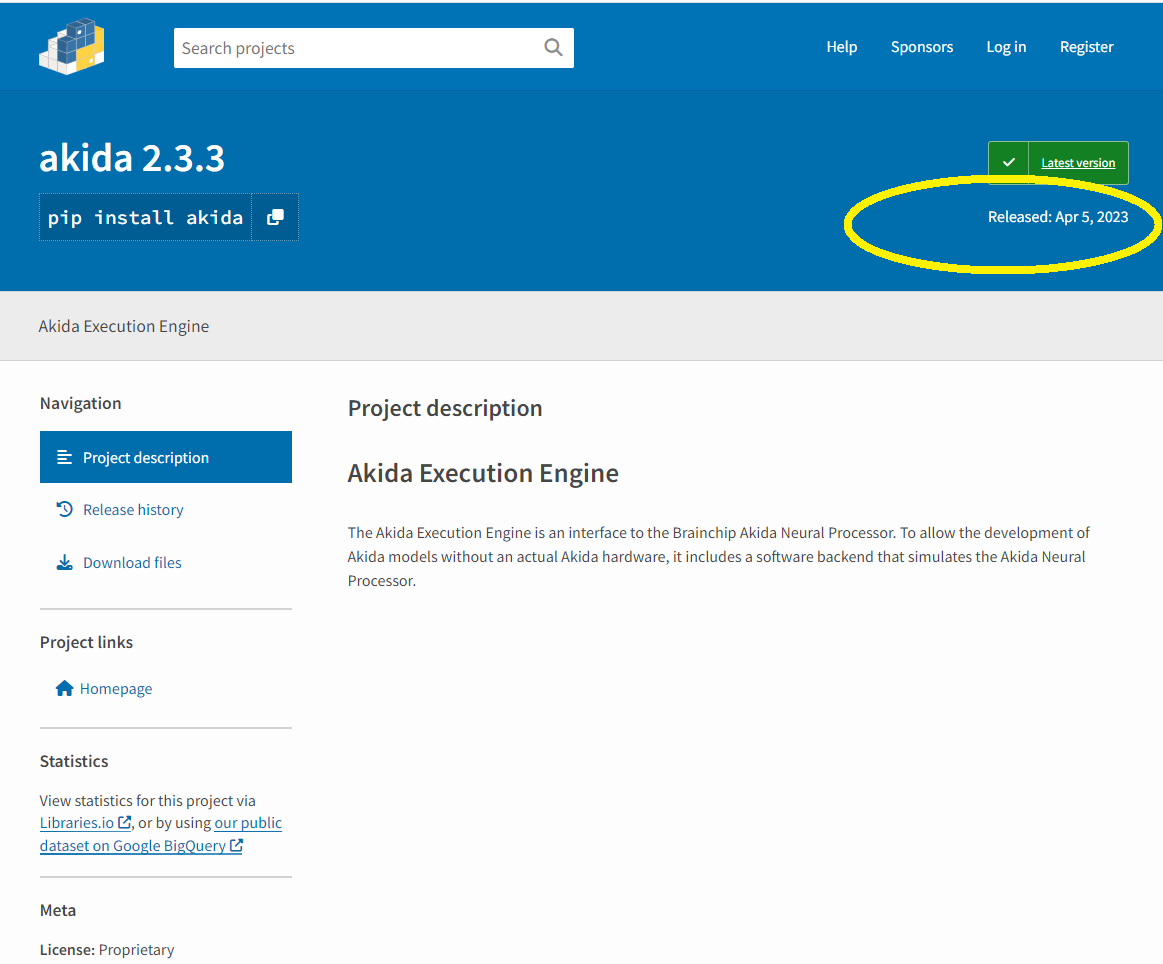This screenshot has height=964, width=1163.
Task: Click external link icon beside Libraries.io
Action: pyautogui.click(x=125, y=823)
